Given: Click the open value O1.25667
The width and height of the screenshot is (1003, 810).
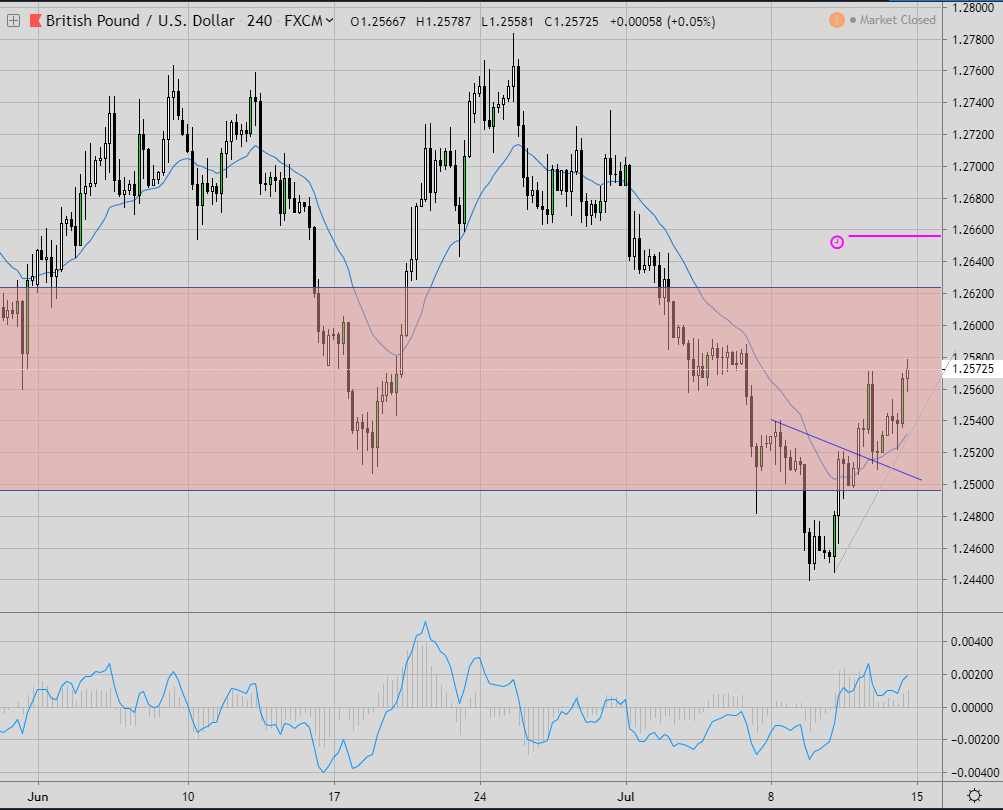Looking at the screenshot, I should pyautogui.click(x=377, y=22).
